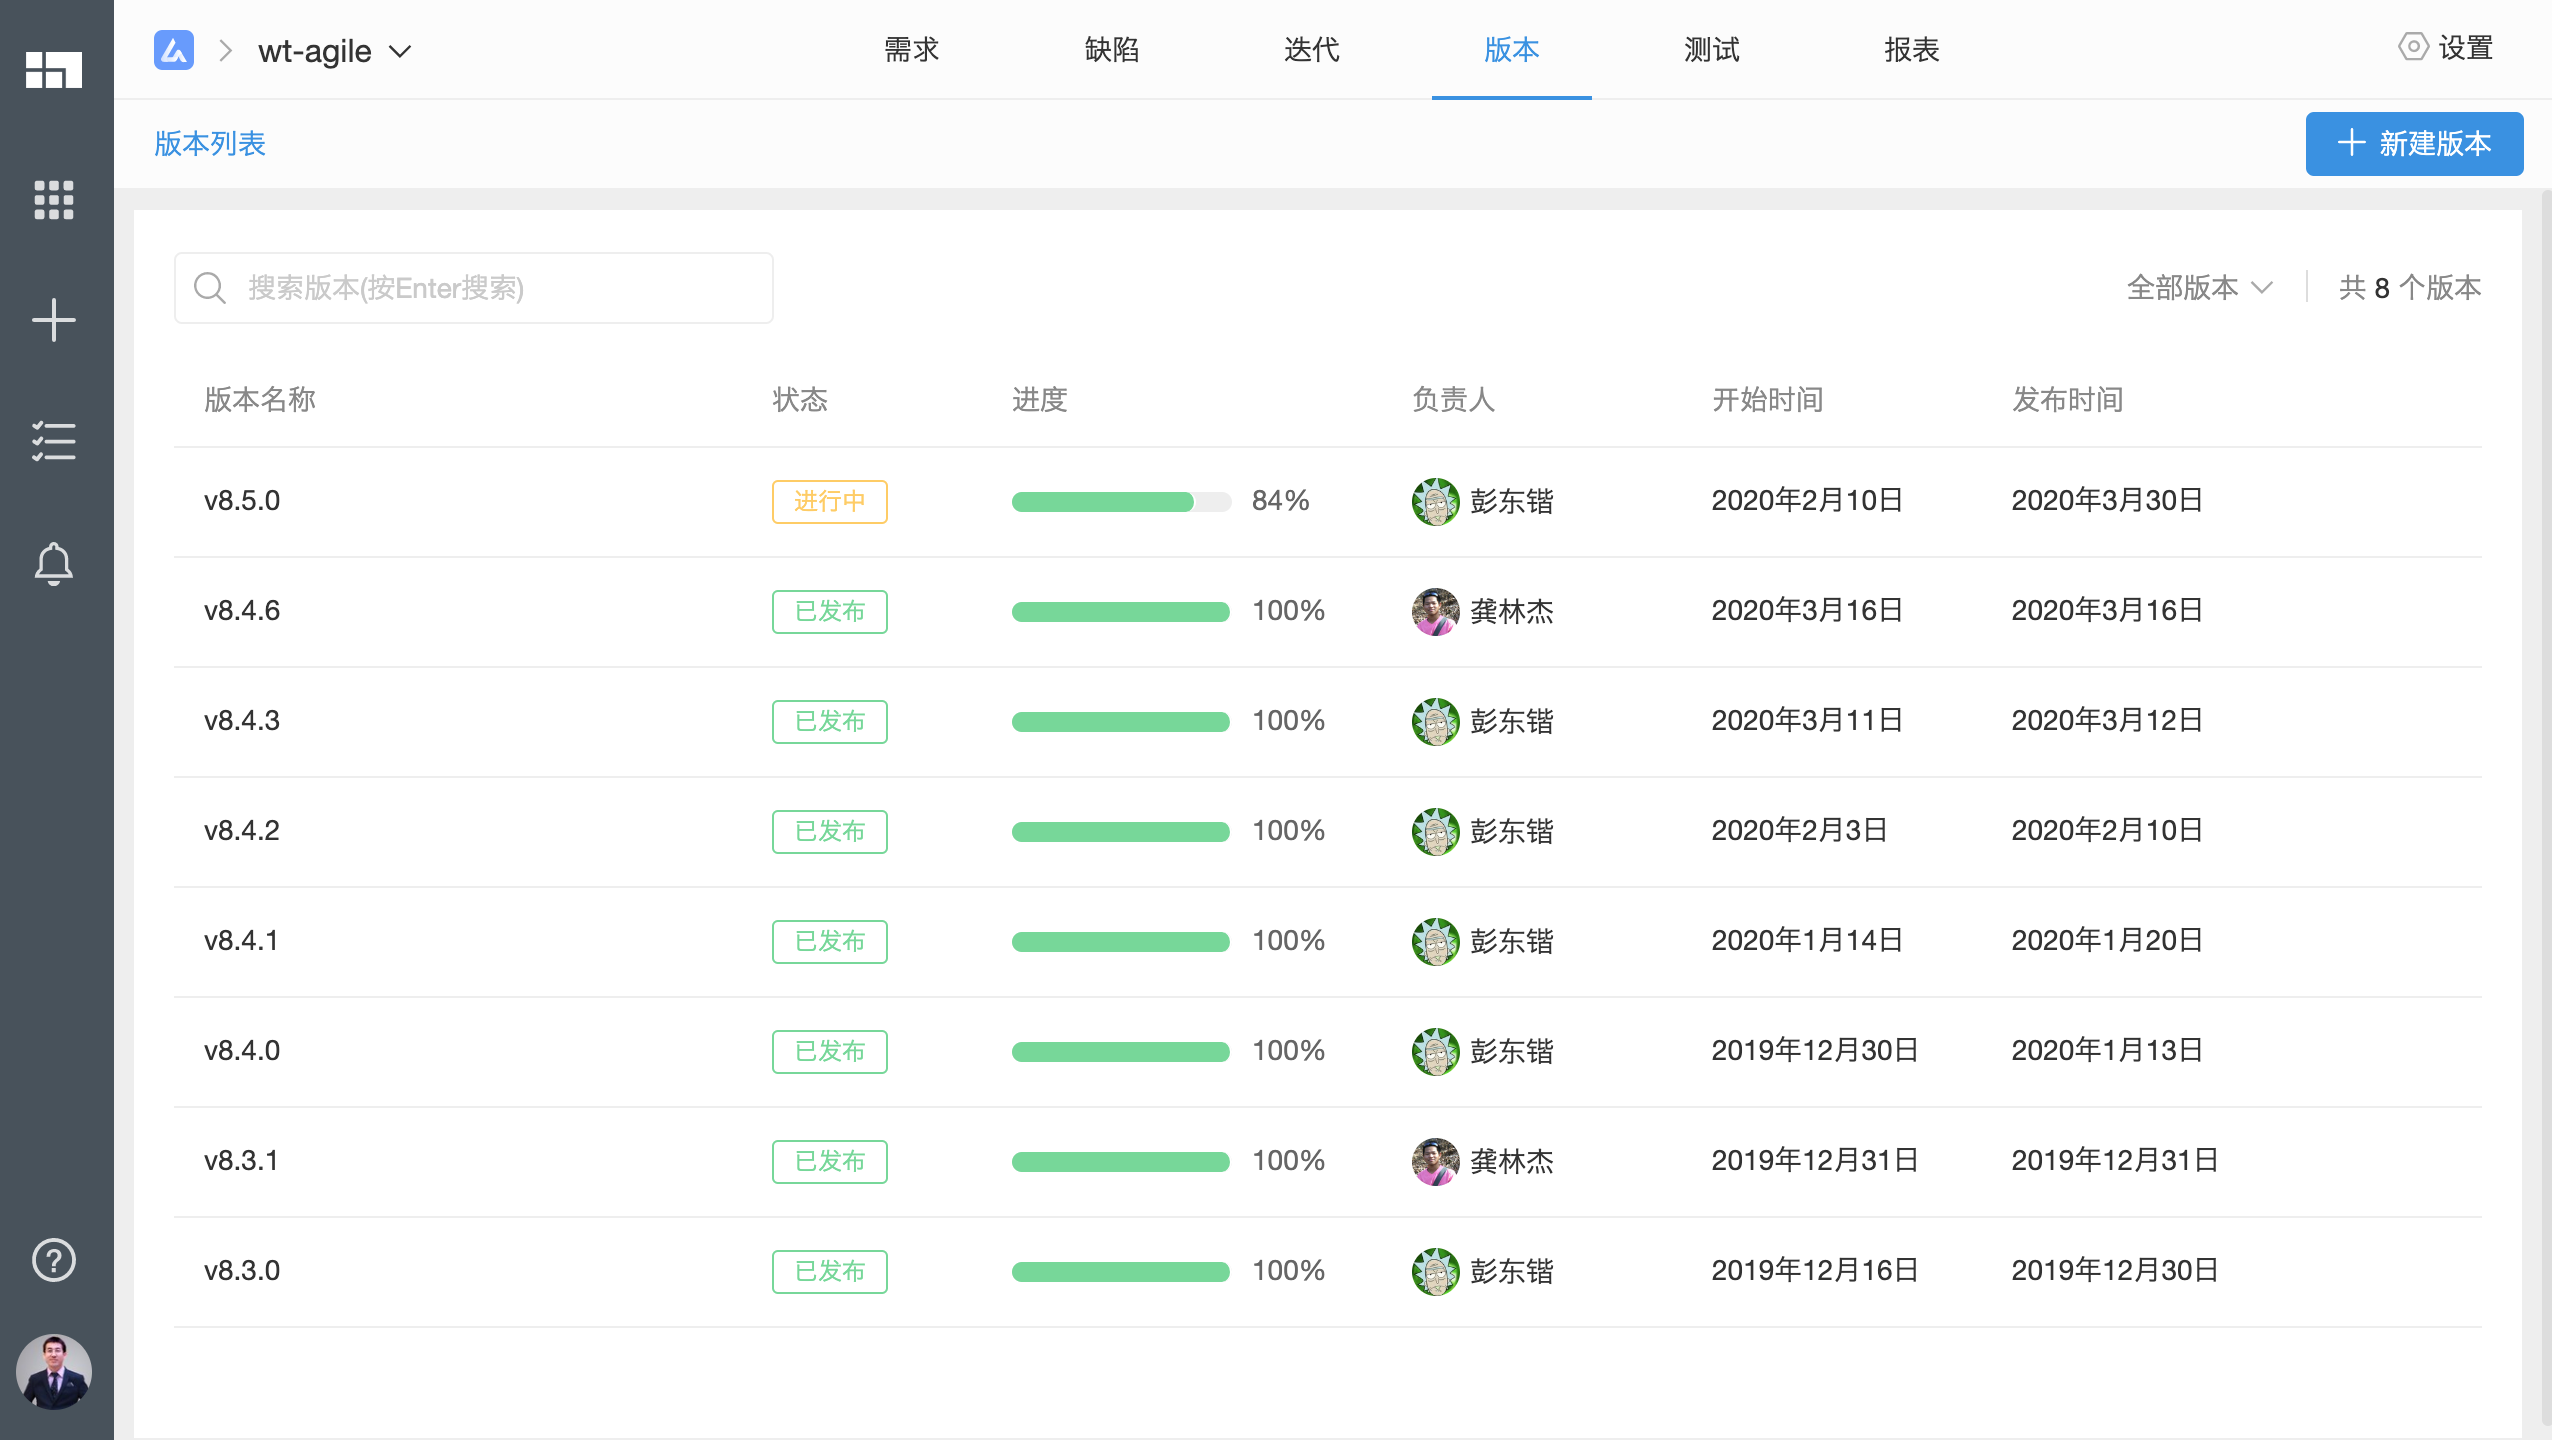Click the help question mark icon
The height and width of the screenshot is (1440, 2552).
[x=54, y=1260]
